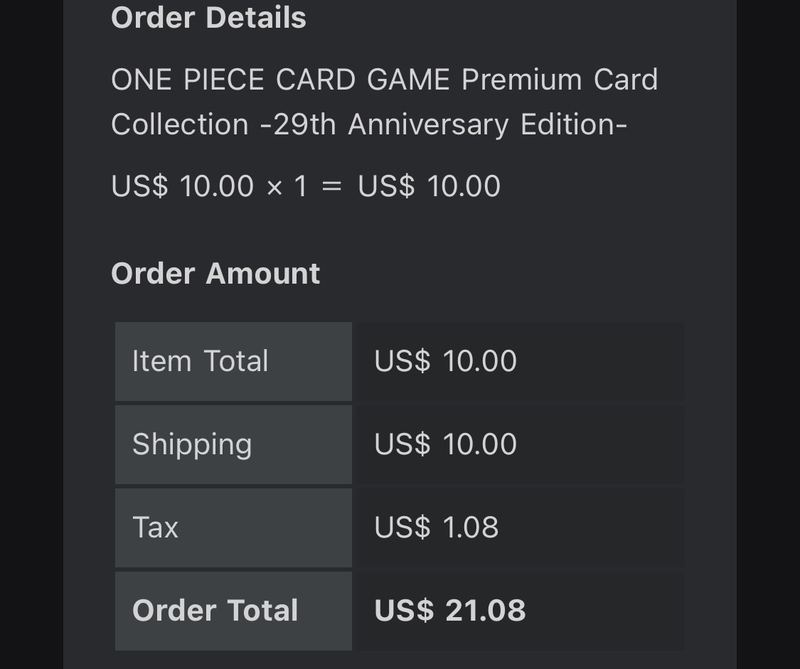Click the word Collection in the product name
800x669 pixels.
[180, 125]
